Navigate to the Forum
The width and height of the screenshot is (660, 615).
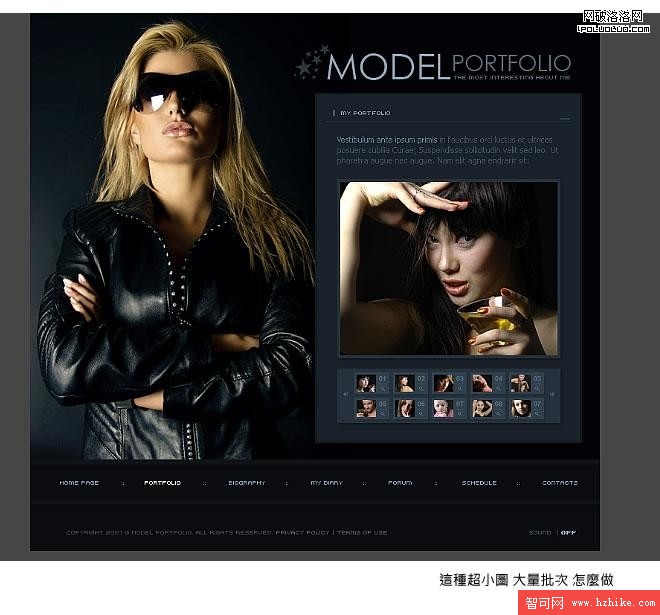pos(400,483)
